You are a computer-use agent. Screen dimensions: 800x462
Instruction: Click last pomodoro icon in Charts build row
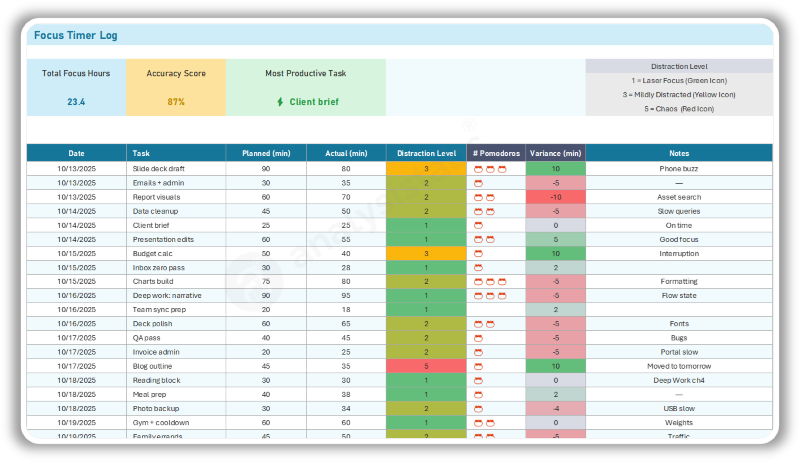(x=502, y=282)
